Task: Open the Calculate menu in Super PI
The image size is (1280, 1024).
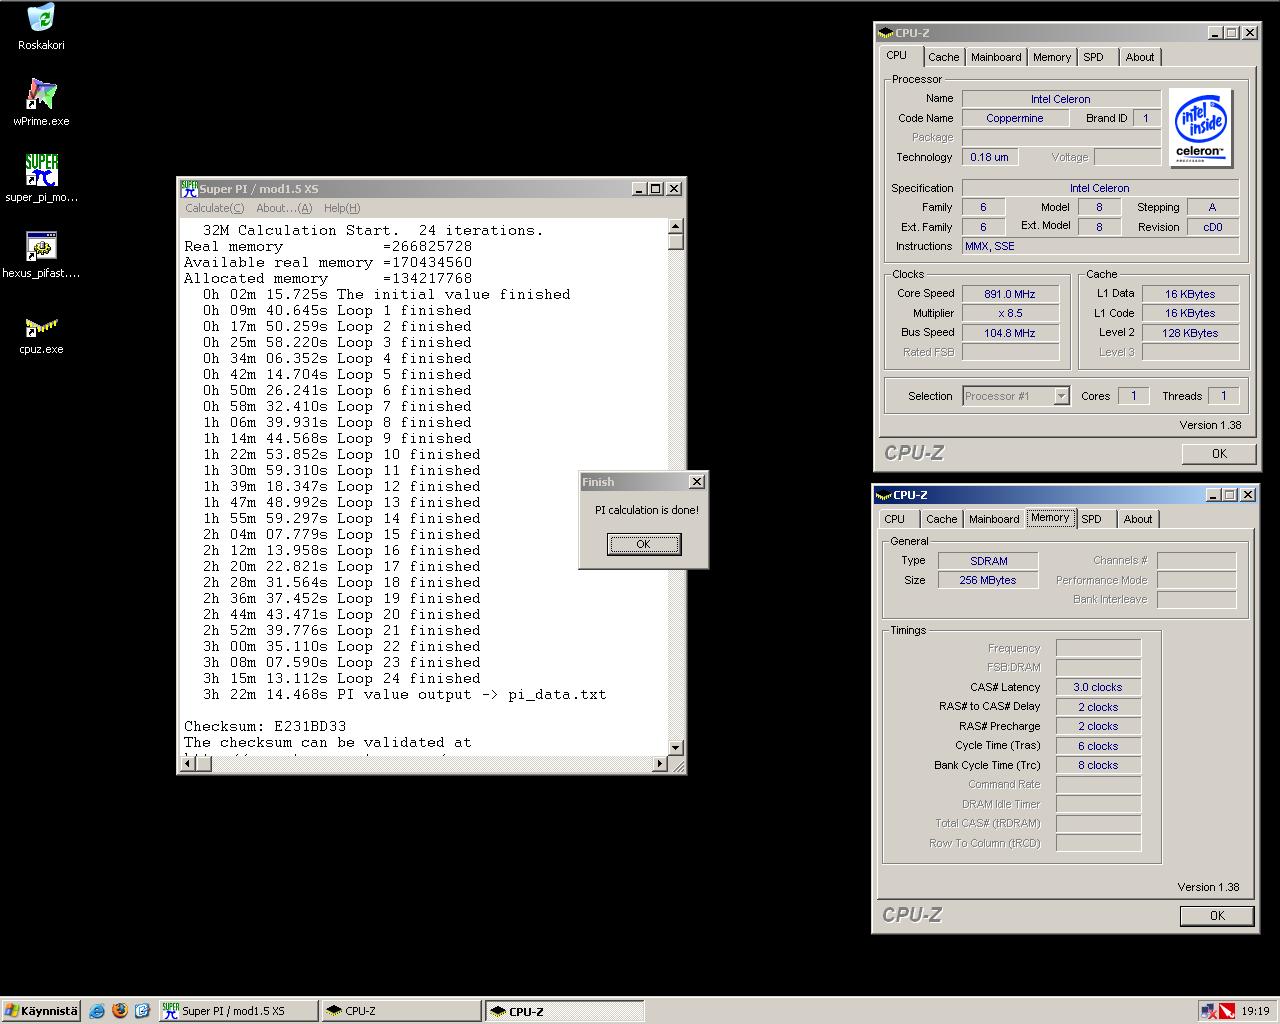Action: pyautogui.click(x=214, y=208)
